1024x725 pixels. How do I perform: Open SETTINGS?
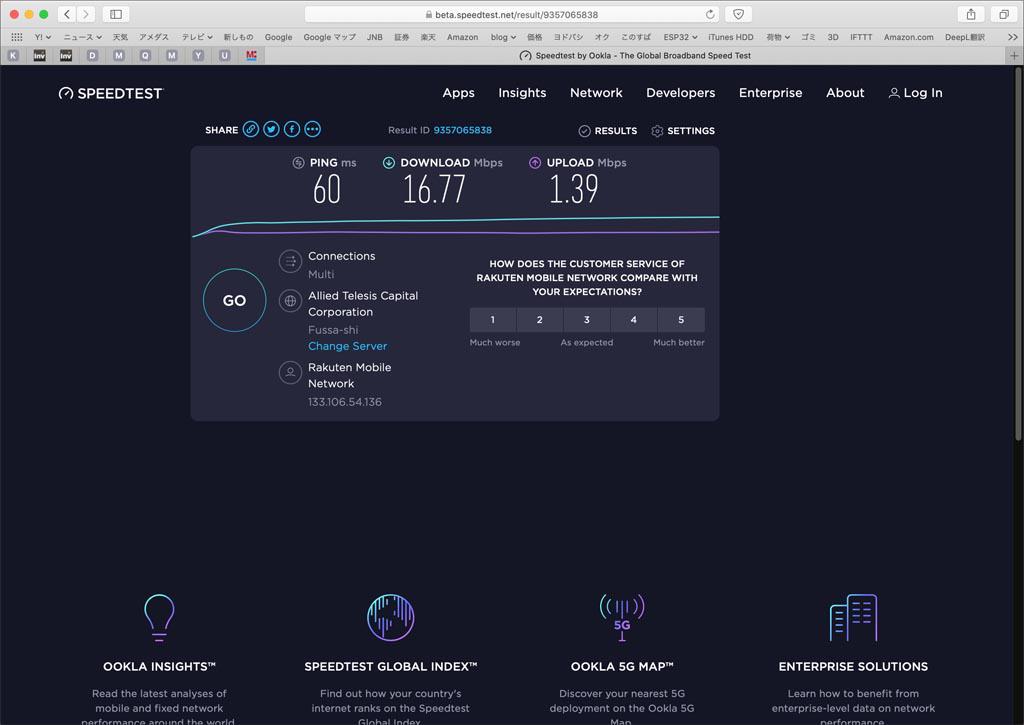[683, 131]
